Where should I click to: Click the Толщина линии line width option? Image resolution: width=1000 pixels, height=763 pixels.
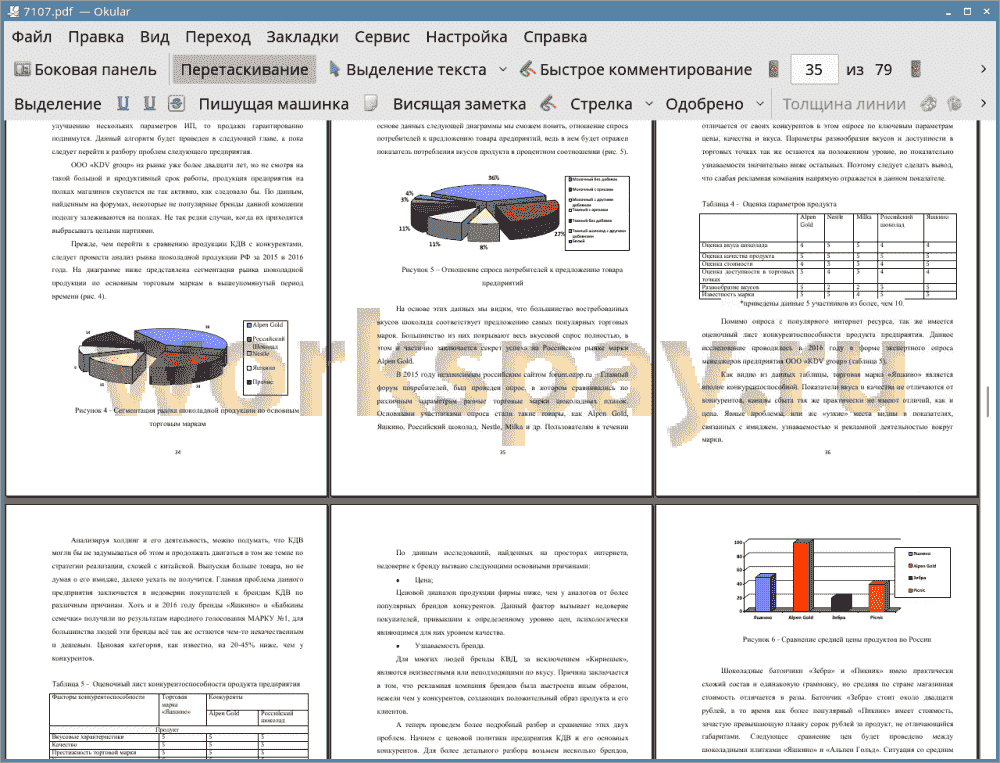click(844, 104)
